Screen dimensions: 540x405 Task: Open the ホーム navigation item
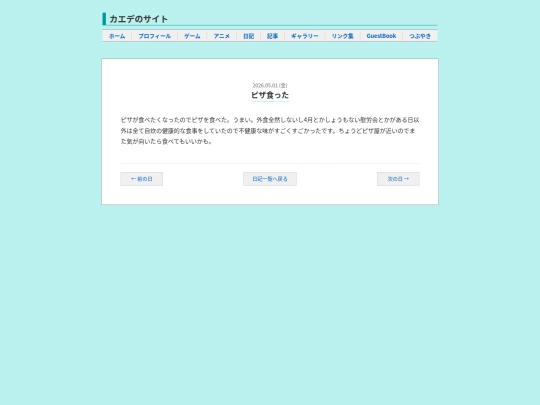tap(117, 36)
